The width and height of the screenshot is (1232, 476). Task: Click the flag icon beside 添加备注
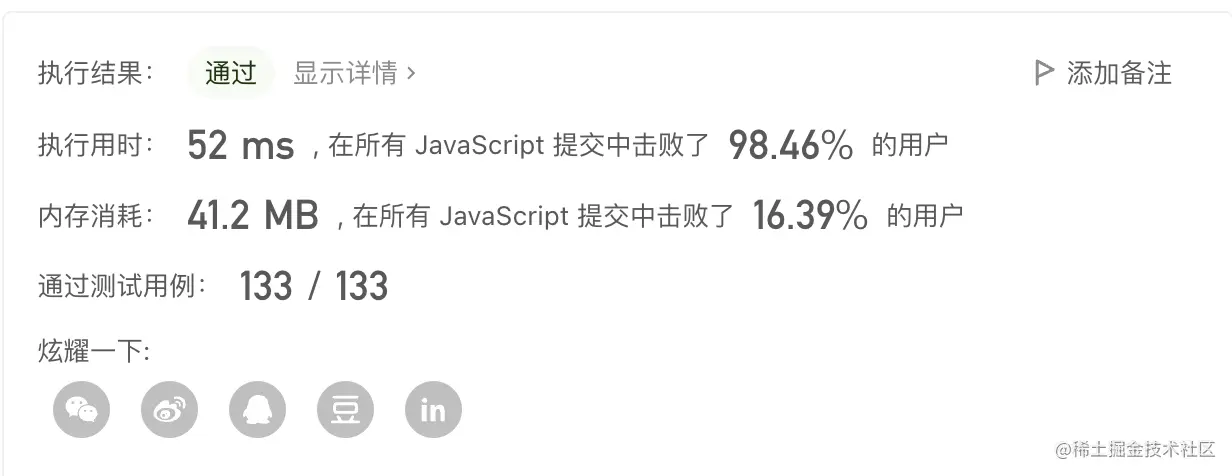(x=1044, y=73)
